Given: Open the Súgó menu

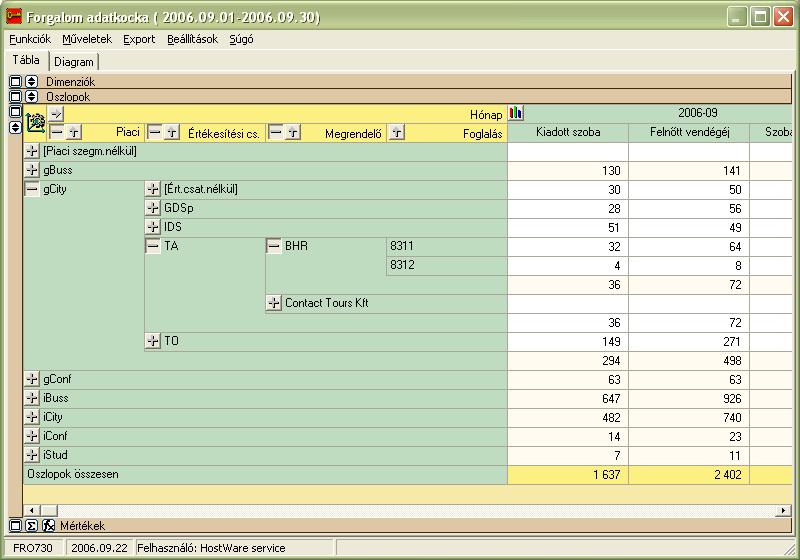Looking at the screenshot, I should point(241,39).
